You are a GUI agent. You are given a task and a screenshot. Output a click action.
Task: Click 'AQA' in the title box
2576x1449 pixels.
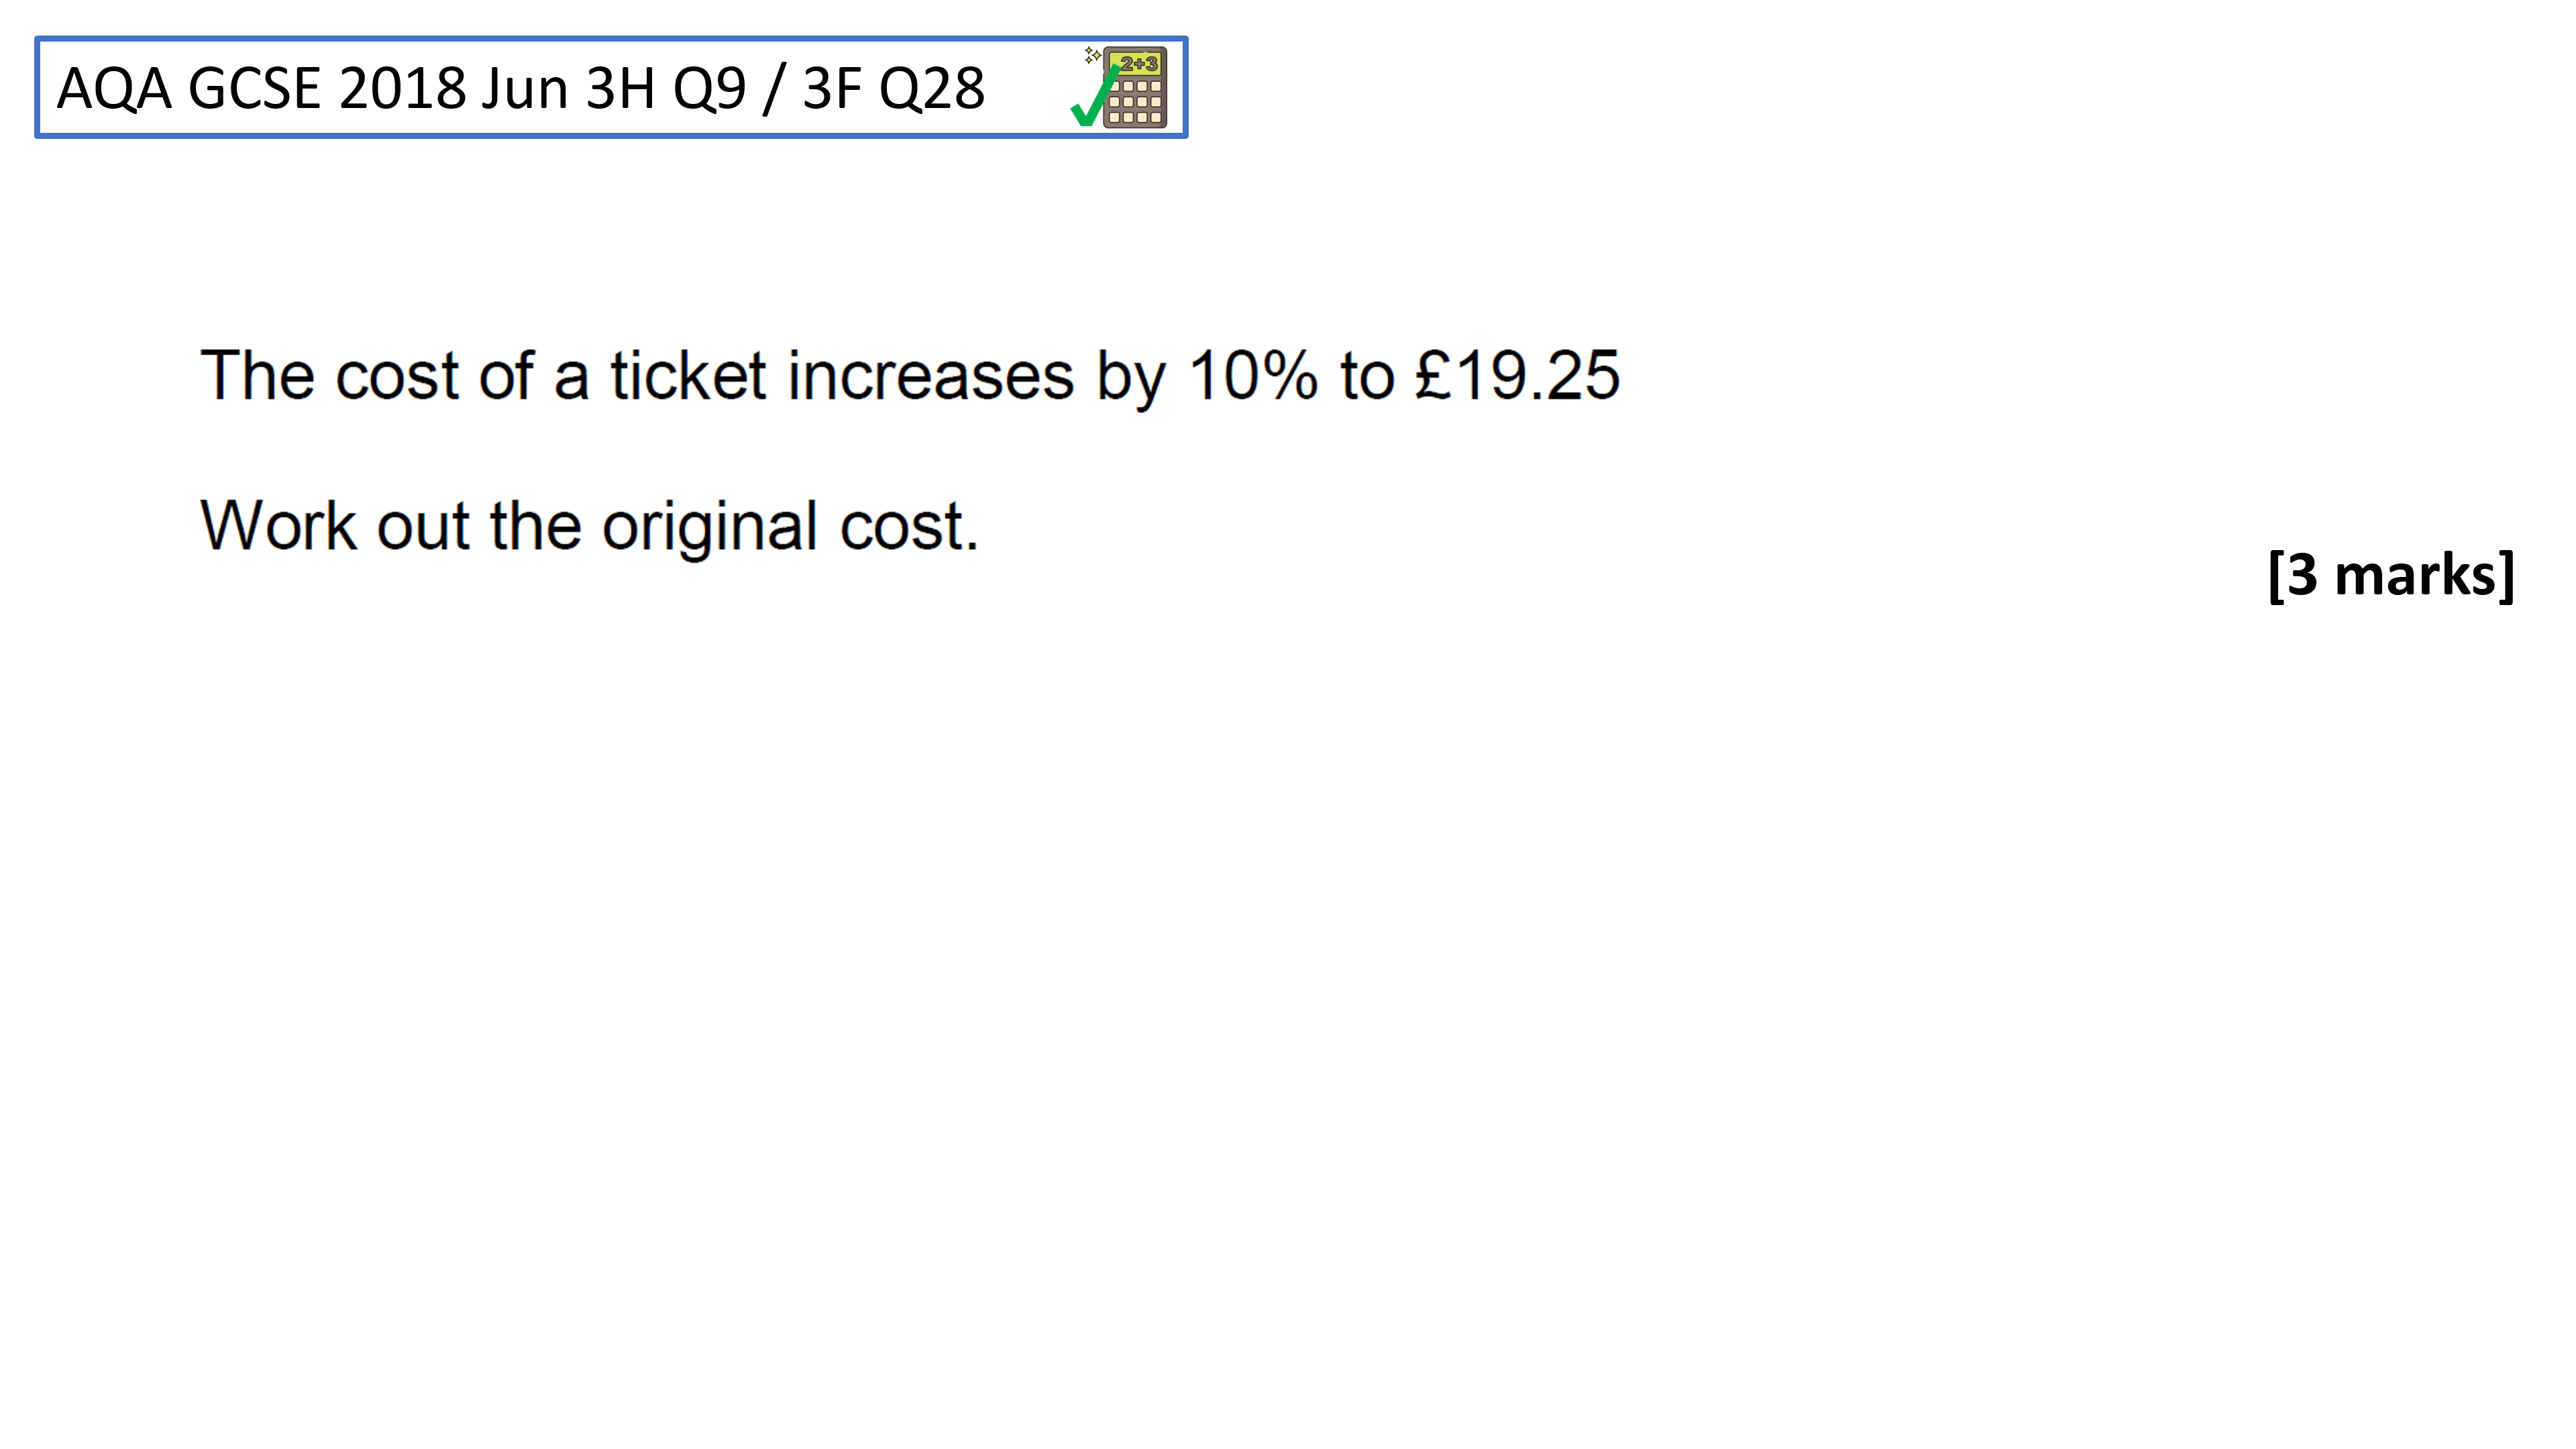pyautogui.click(x=114, y=88)
